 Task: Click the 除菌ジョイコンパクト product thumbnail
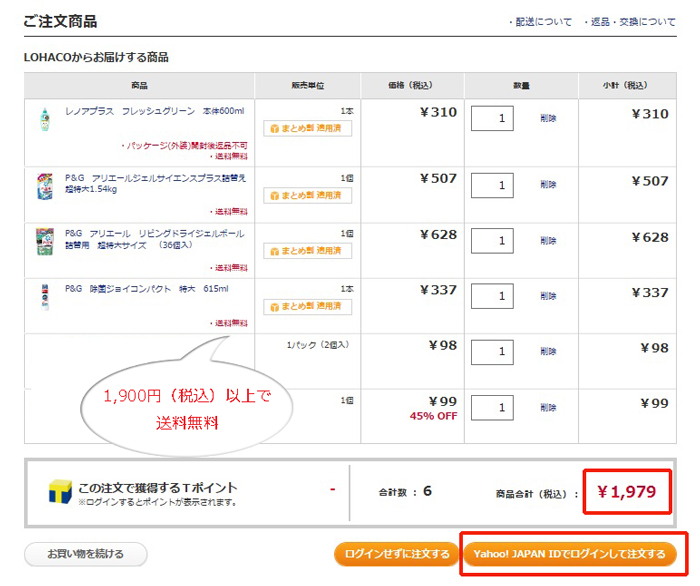pyautogui.click(x=45, y=297)
